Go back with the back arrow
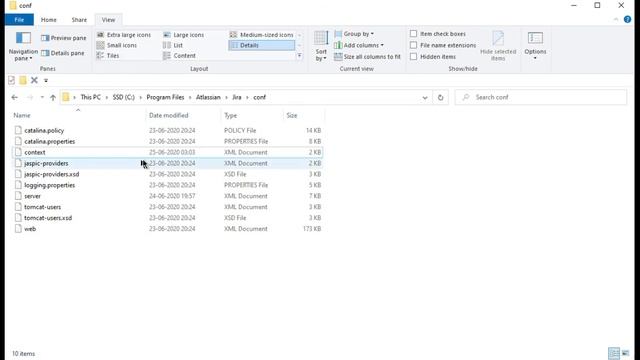 point(15,98)
